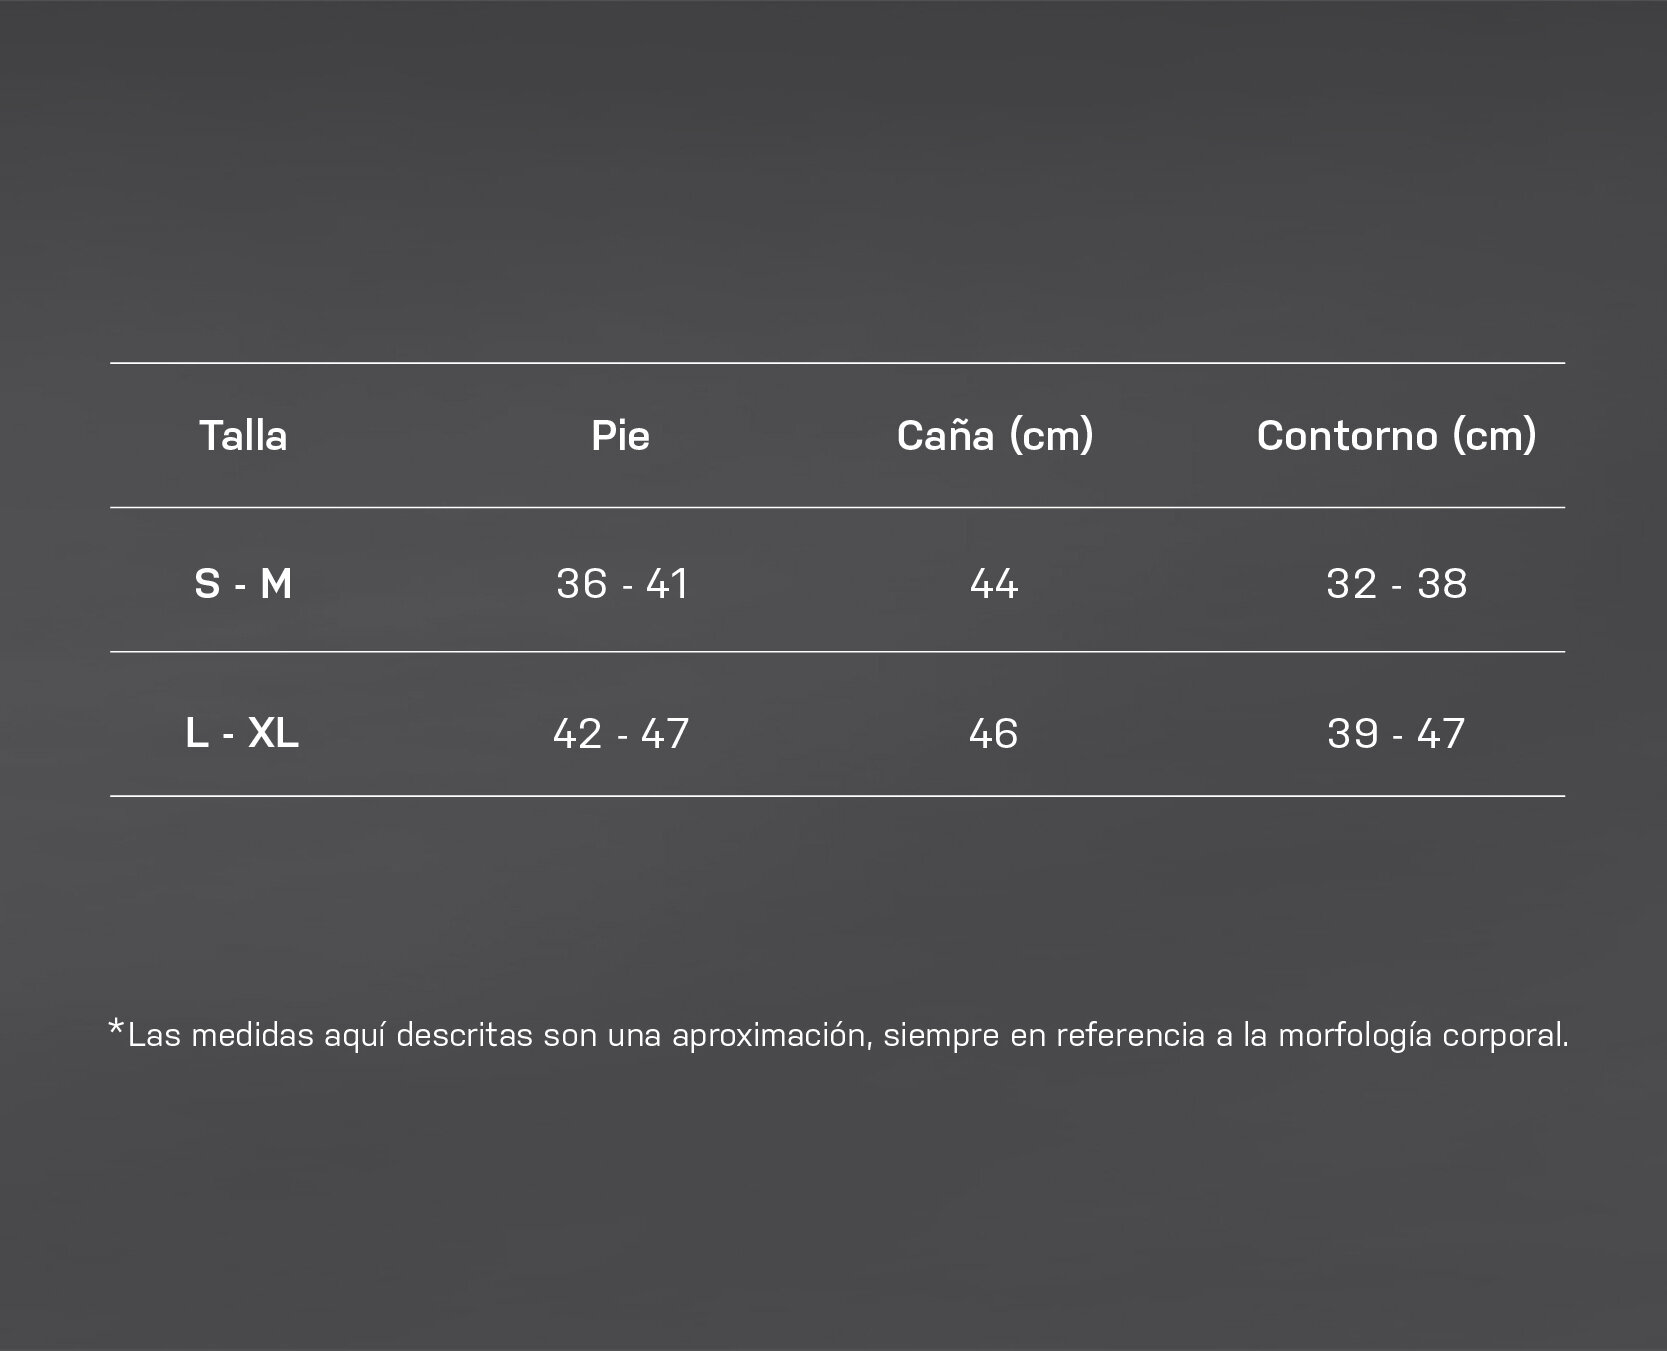
Task: Click the bottom border line of table
Action: click(837, 796)
